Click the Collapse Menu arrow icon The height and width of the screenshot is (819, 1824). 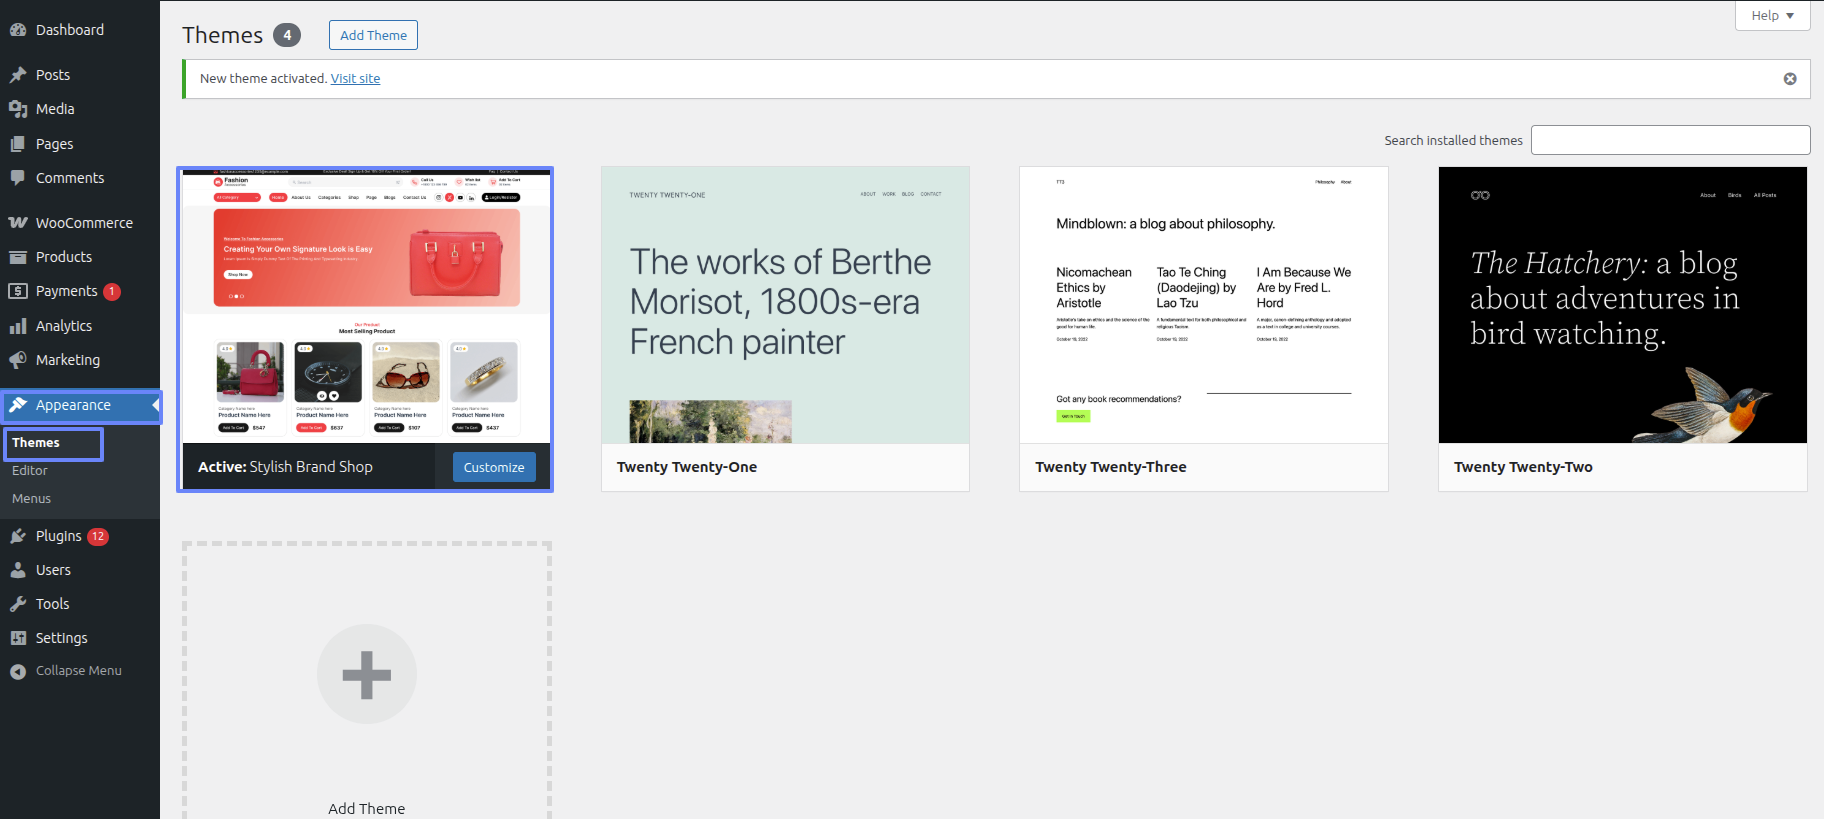[x=18, y=672]
